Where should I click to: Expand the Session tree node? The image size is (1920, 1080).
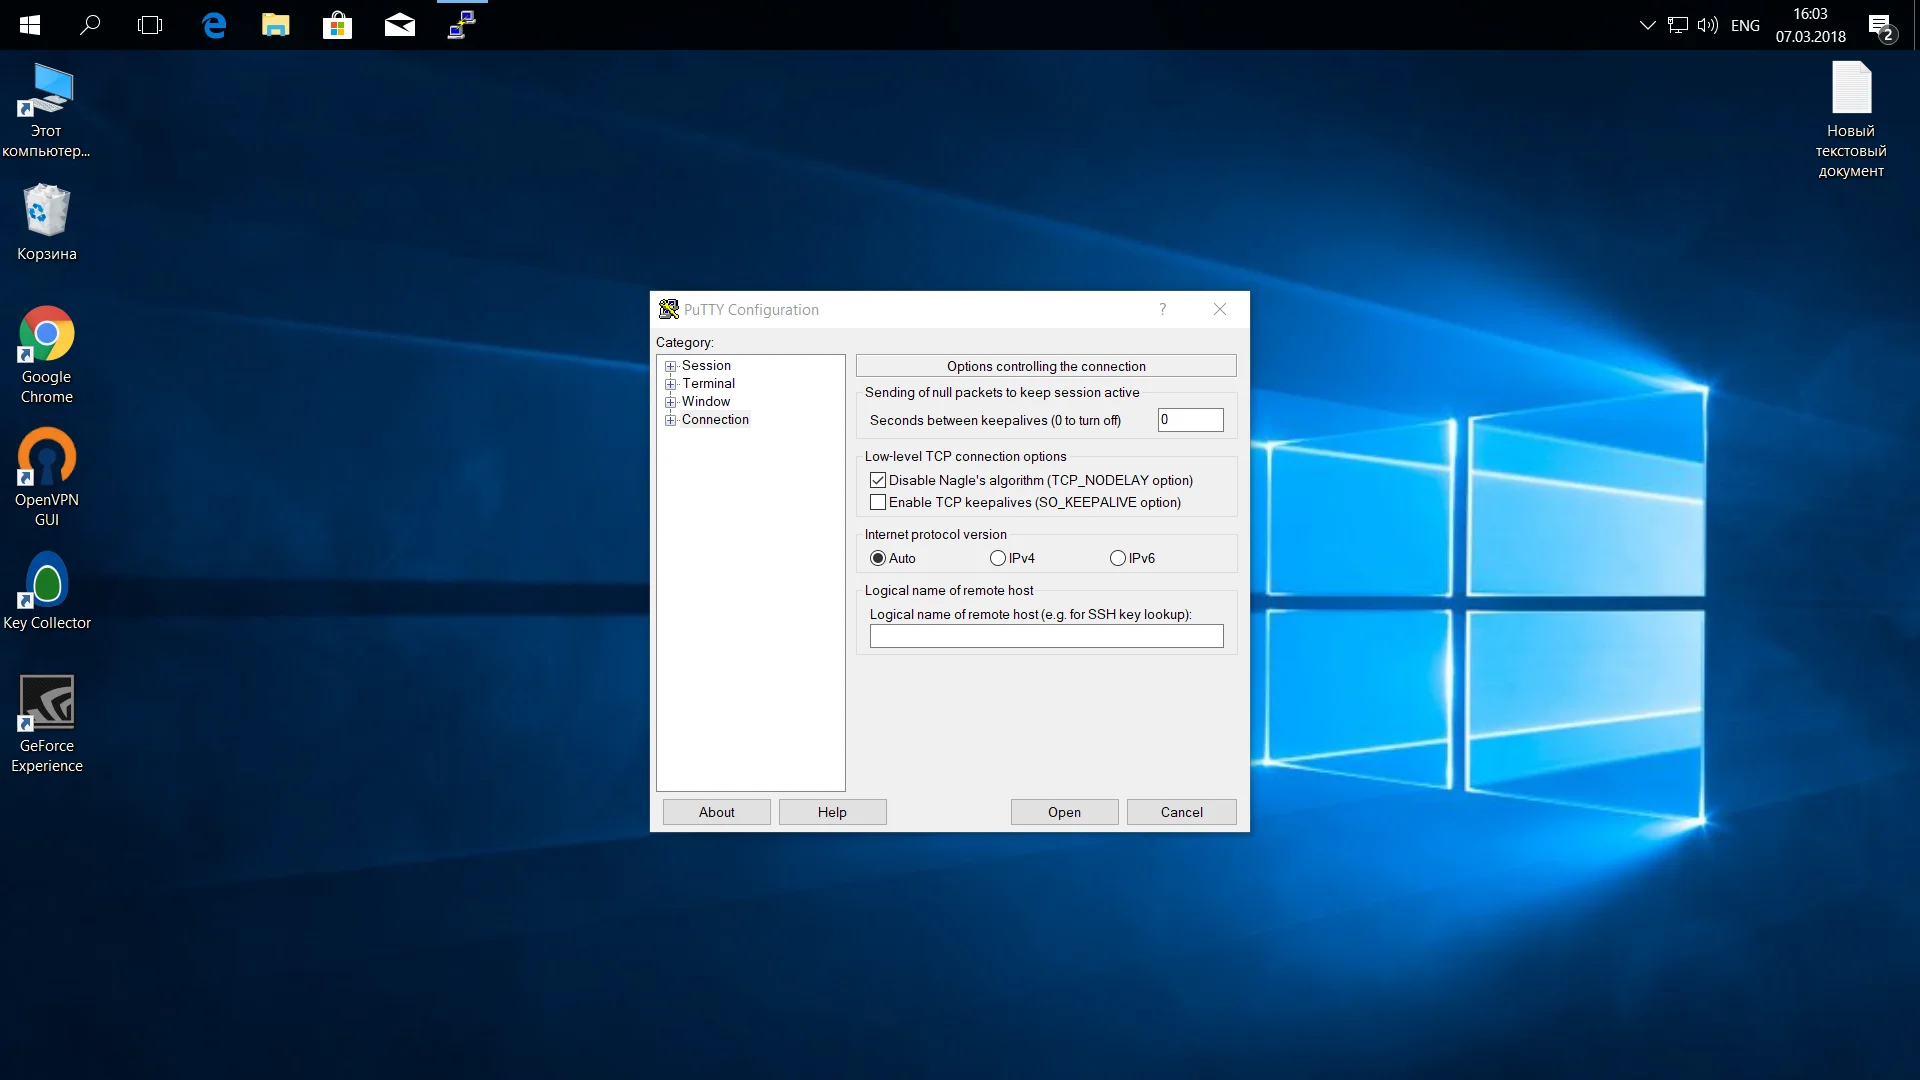click(x=671, y=366)
